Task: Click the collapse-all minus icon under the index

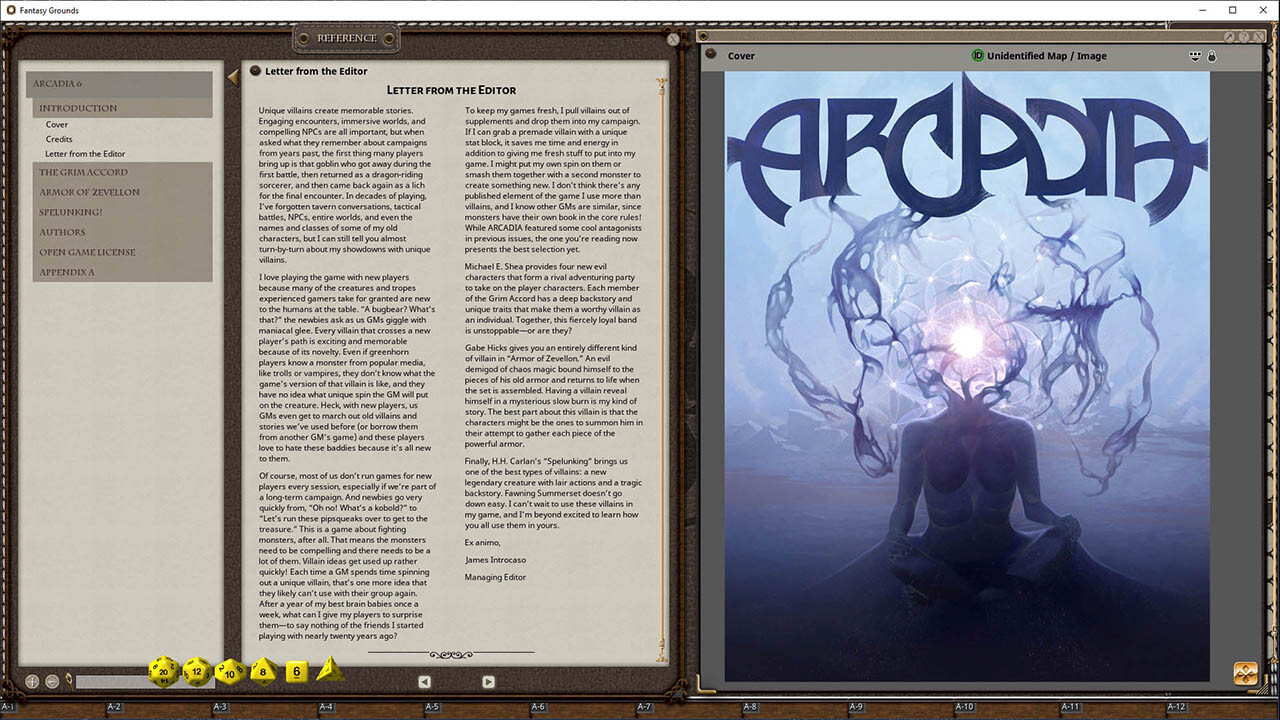Action: click(52, 681)
